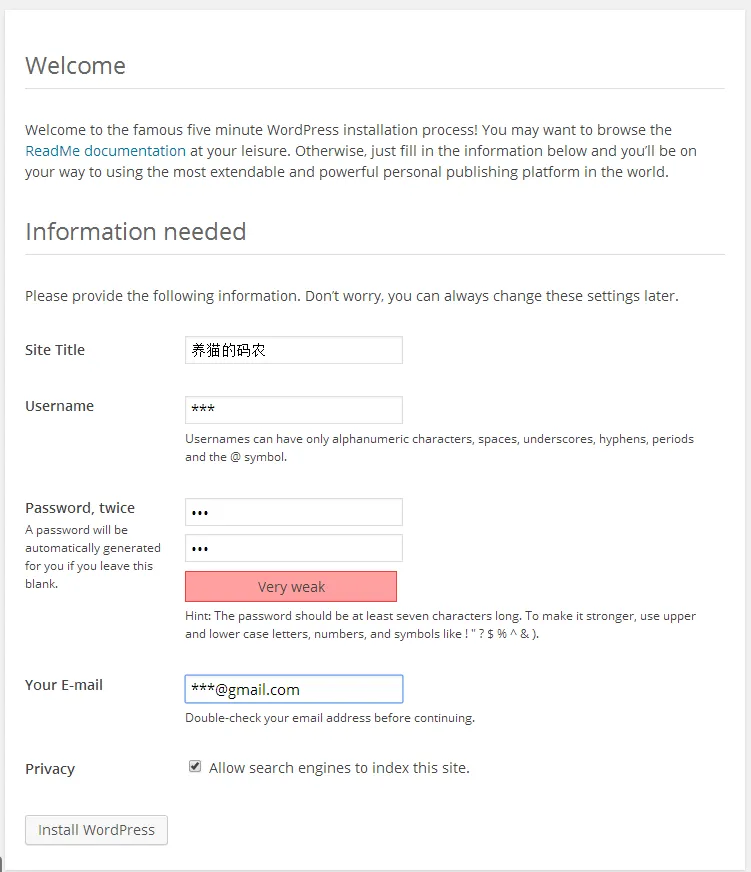The width and height of the screenshot is (751, 872).
Task: Click the username allowed characters hint text
Action: pyautogui.click(x=439, y=448)
